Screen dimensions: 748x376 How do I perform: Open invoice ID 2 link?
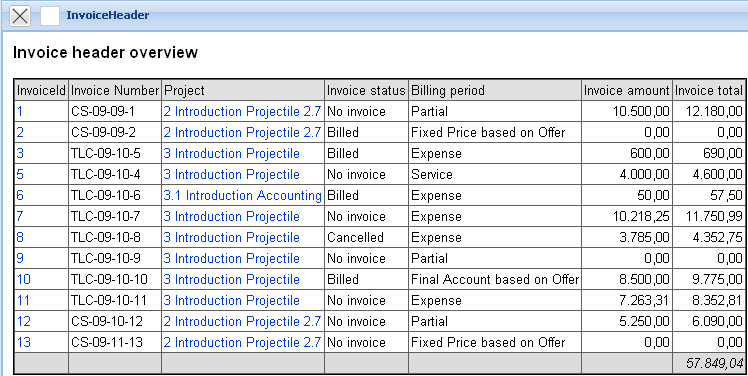(20, 133)
